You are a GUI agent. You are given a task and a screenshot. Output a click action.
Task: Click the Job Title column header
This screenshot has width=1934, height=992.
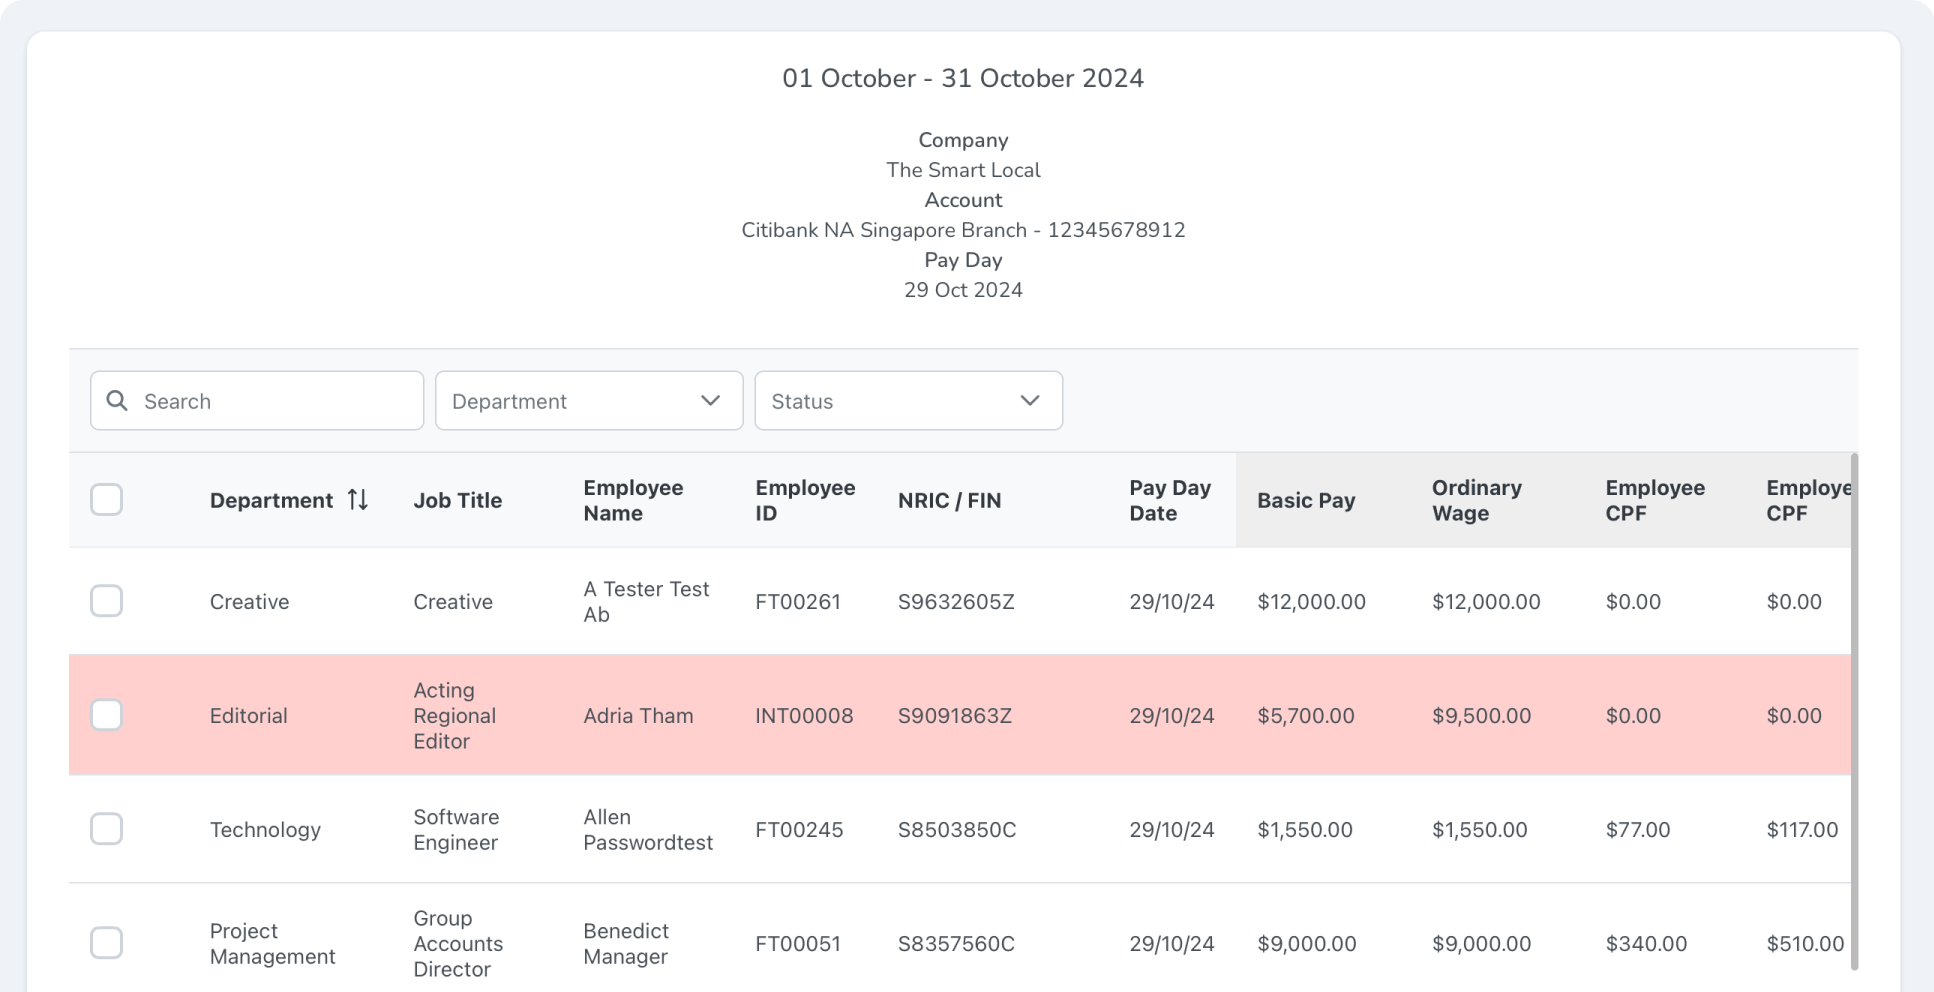tap(458, 500)
